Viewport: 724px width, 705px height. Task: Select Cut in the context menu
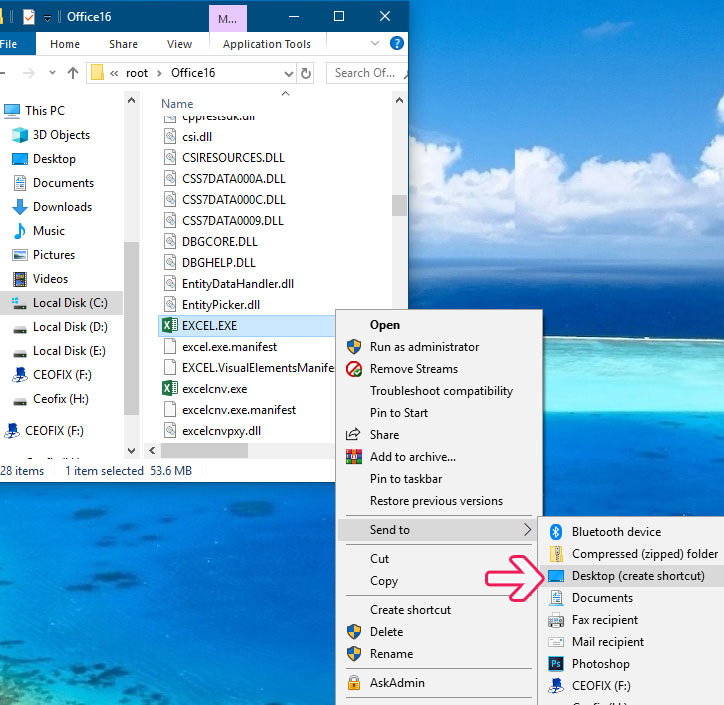(380, 559)
